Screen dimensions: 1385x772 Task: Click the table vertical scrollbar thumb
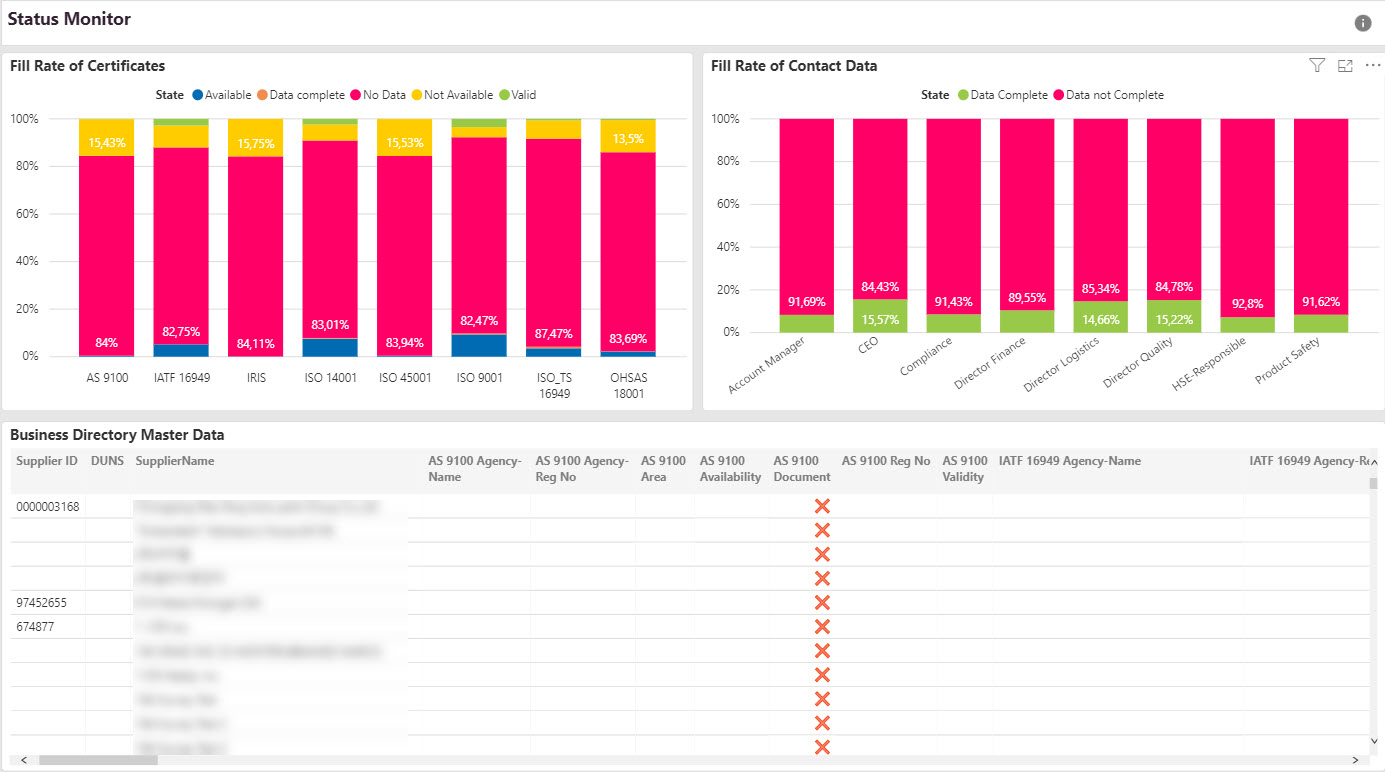coord(1373,483)
